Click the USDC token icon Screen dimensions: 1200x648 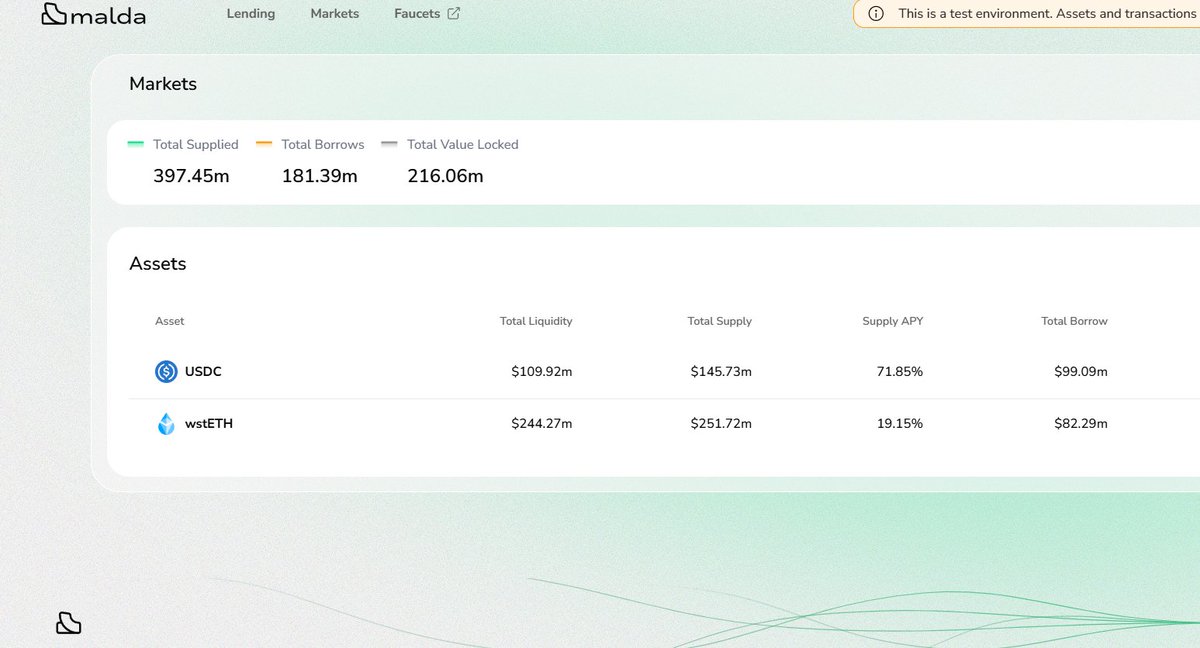click(x=165, y=371)
